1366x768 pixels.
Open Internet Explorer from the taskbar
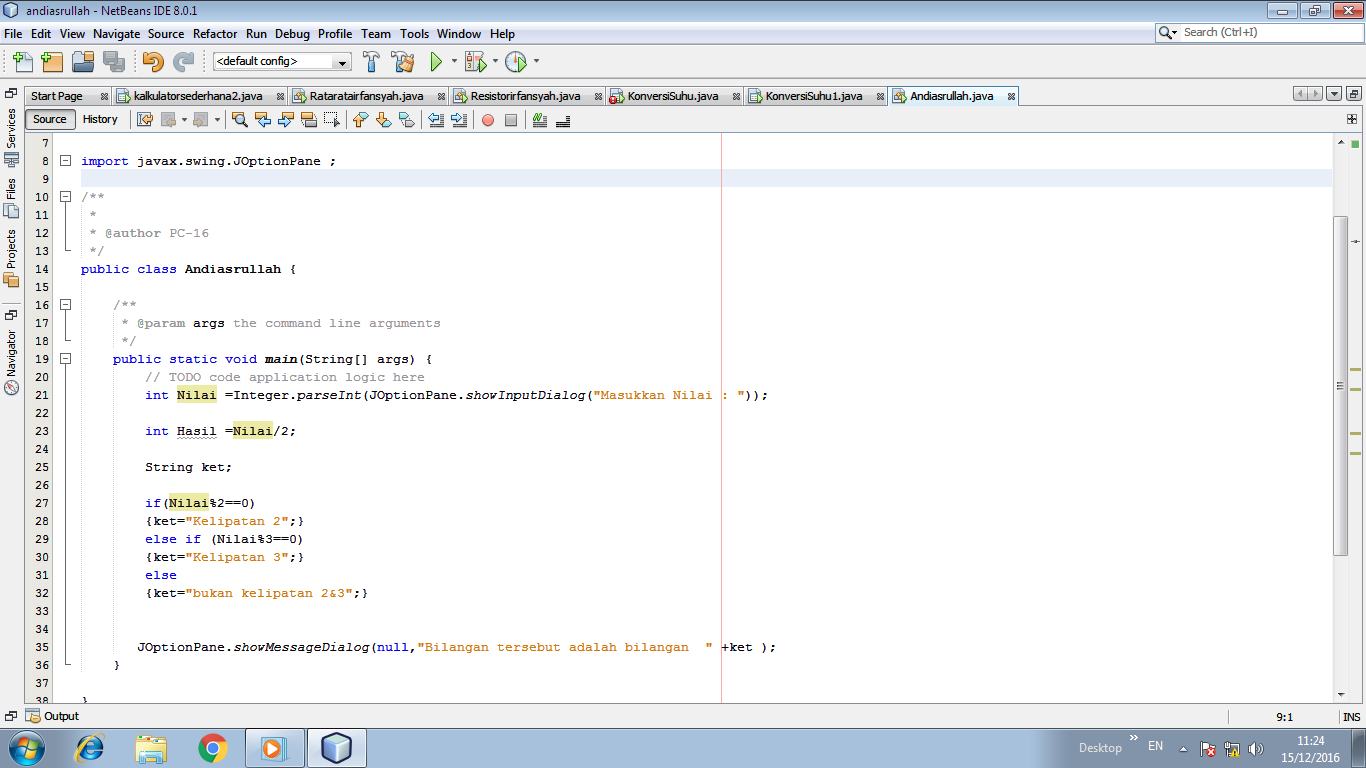pos(90,748)
